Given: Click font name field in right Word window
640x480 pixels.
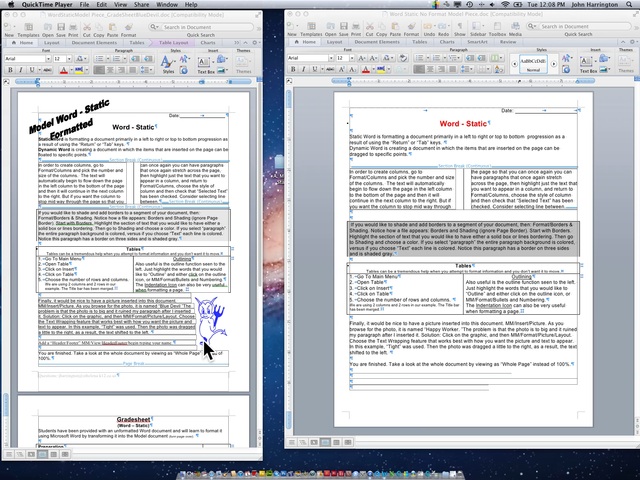Looking at the screenshot, I should (308, 58).
